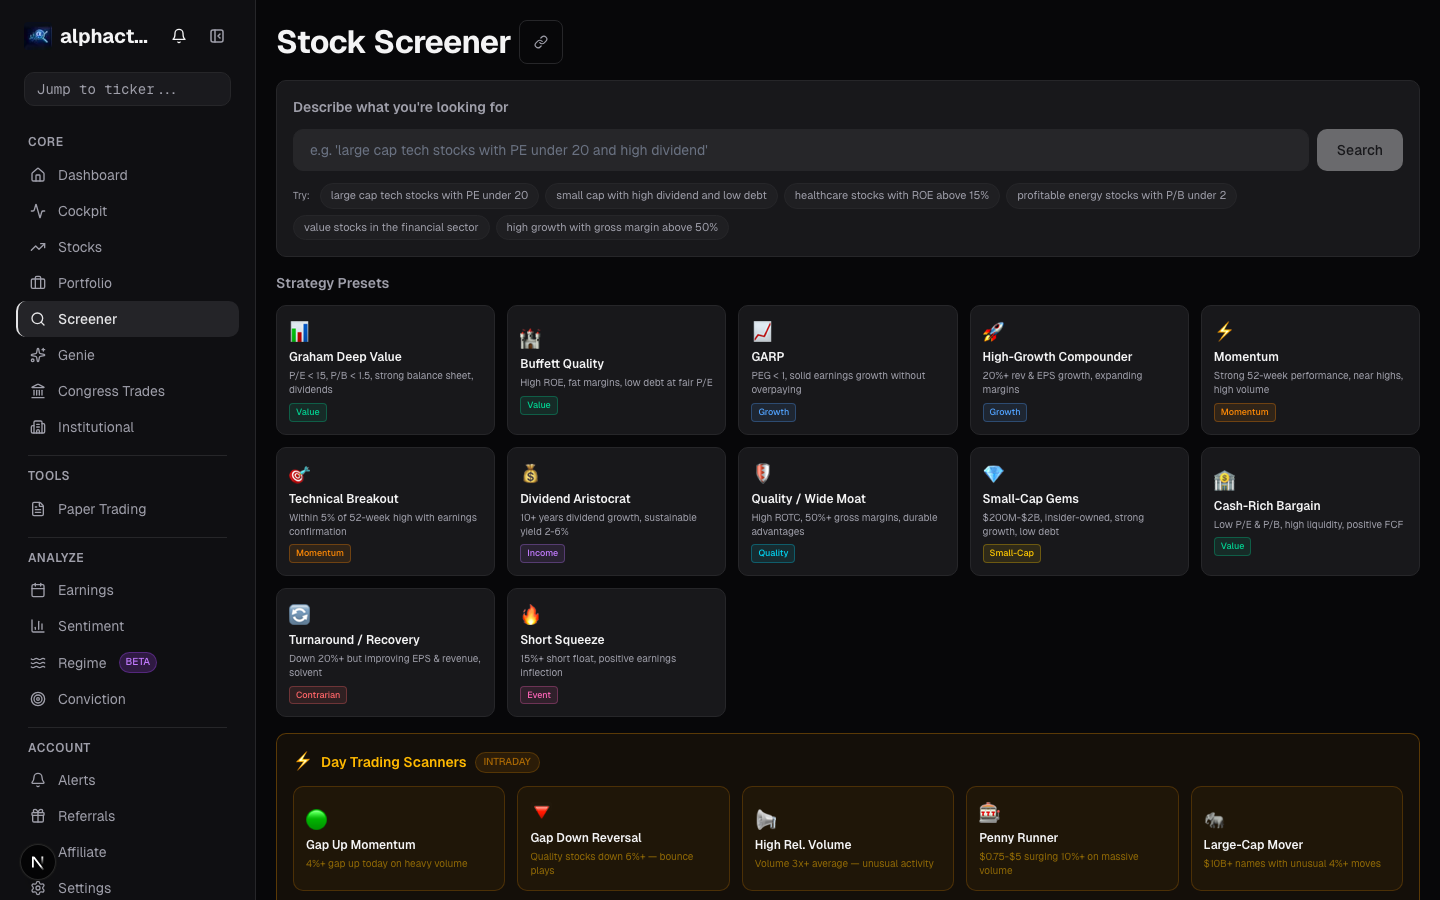Switch to the Portfolio section
The width and height of the screenshot is (1440, 900).
(85, 283)
